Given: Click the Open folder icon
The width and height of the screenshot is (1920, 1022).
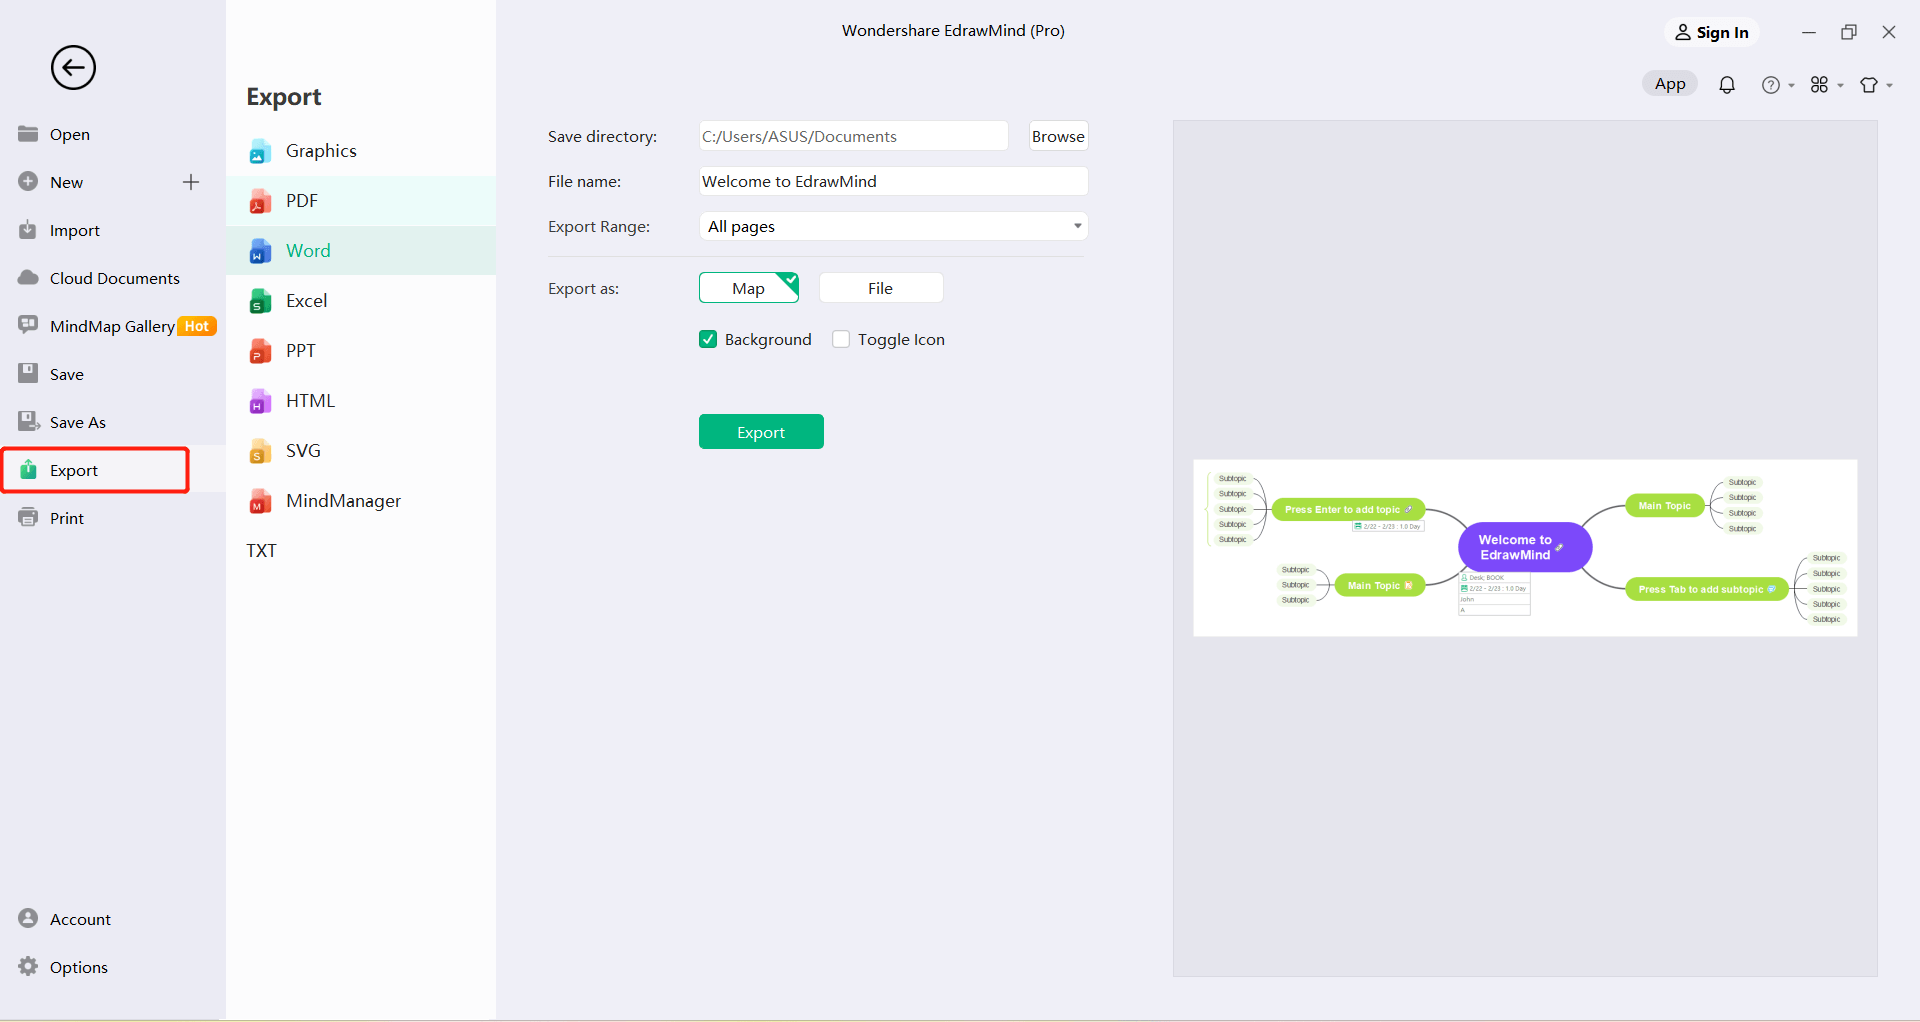Looking at the screenshot, I should (x=28, y=134).
